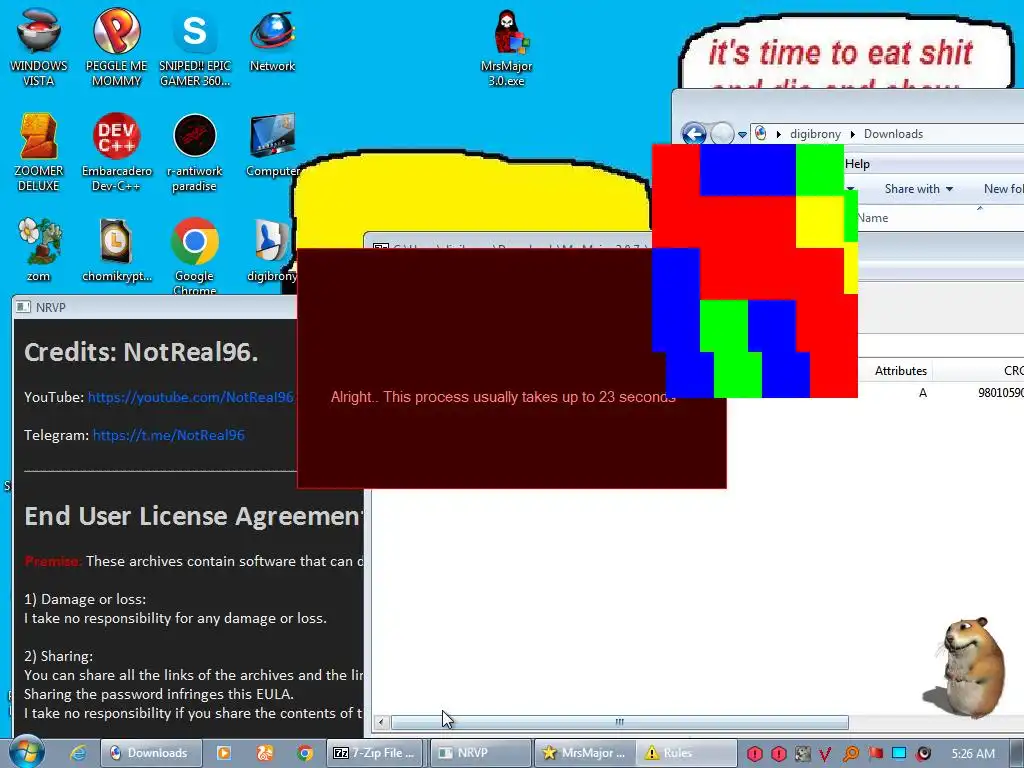
Task: Open the Network desktop icon
Action: point(272,40)
